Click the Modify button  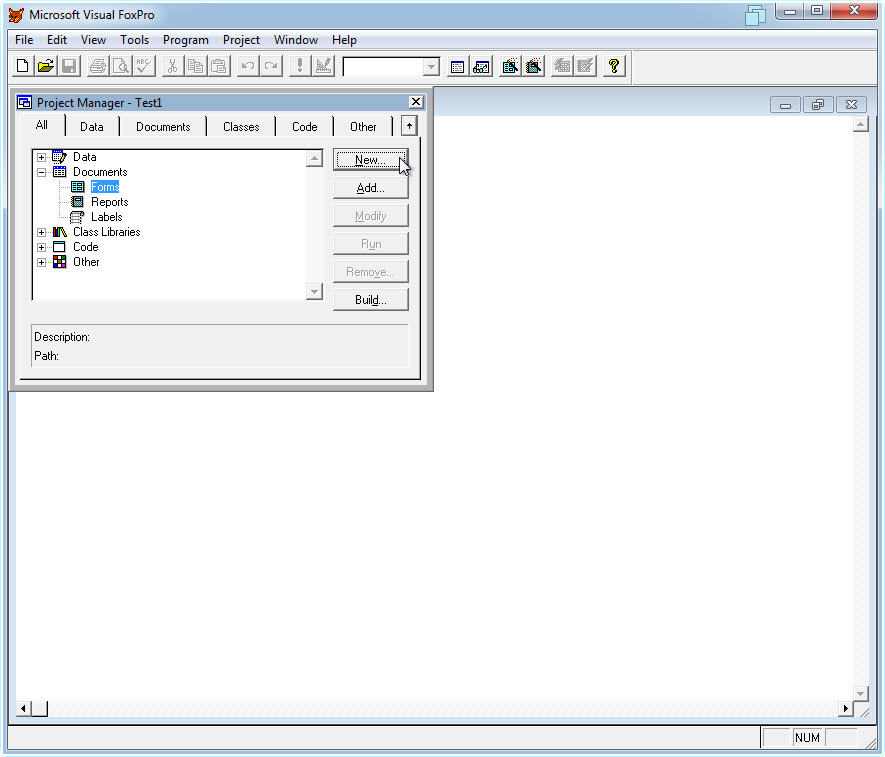coord(370,216)
